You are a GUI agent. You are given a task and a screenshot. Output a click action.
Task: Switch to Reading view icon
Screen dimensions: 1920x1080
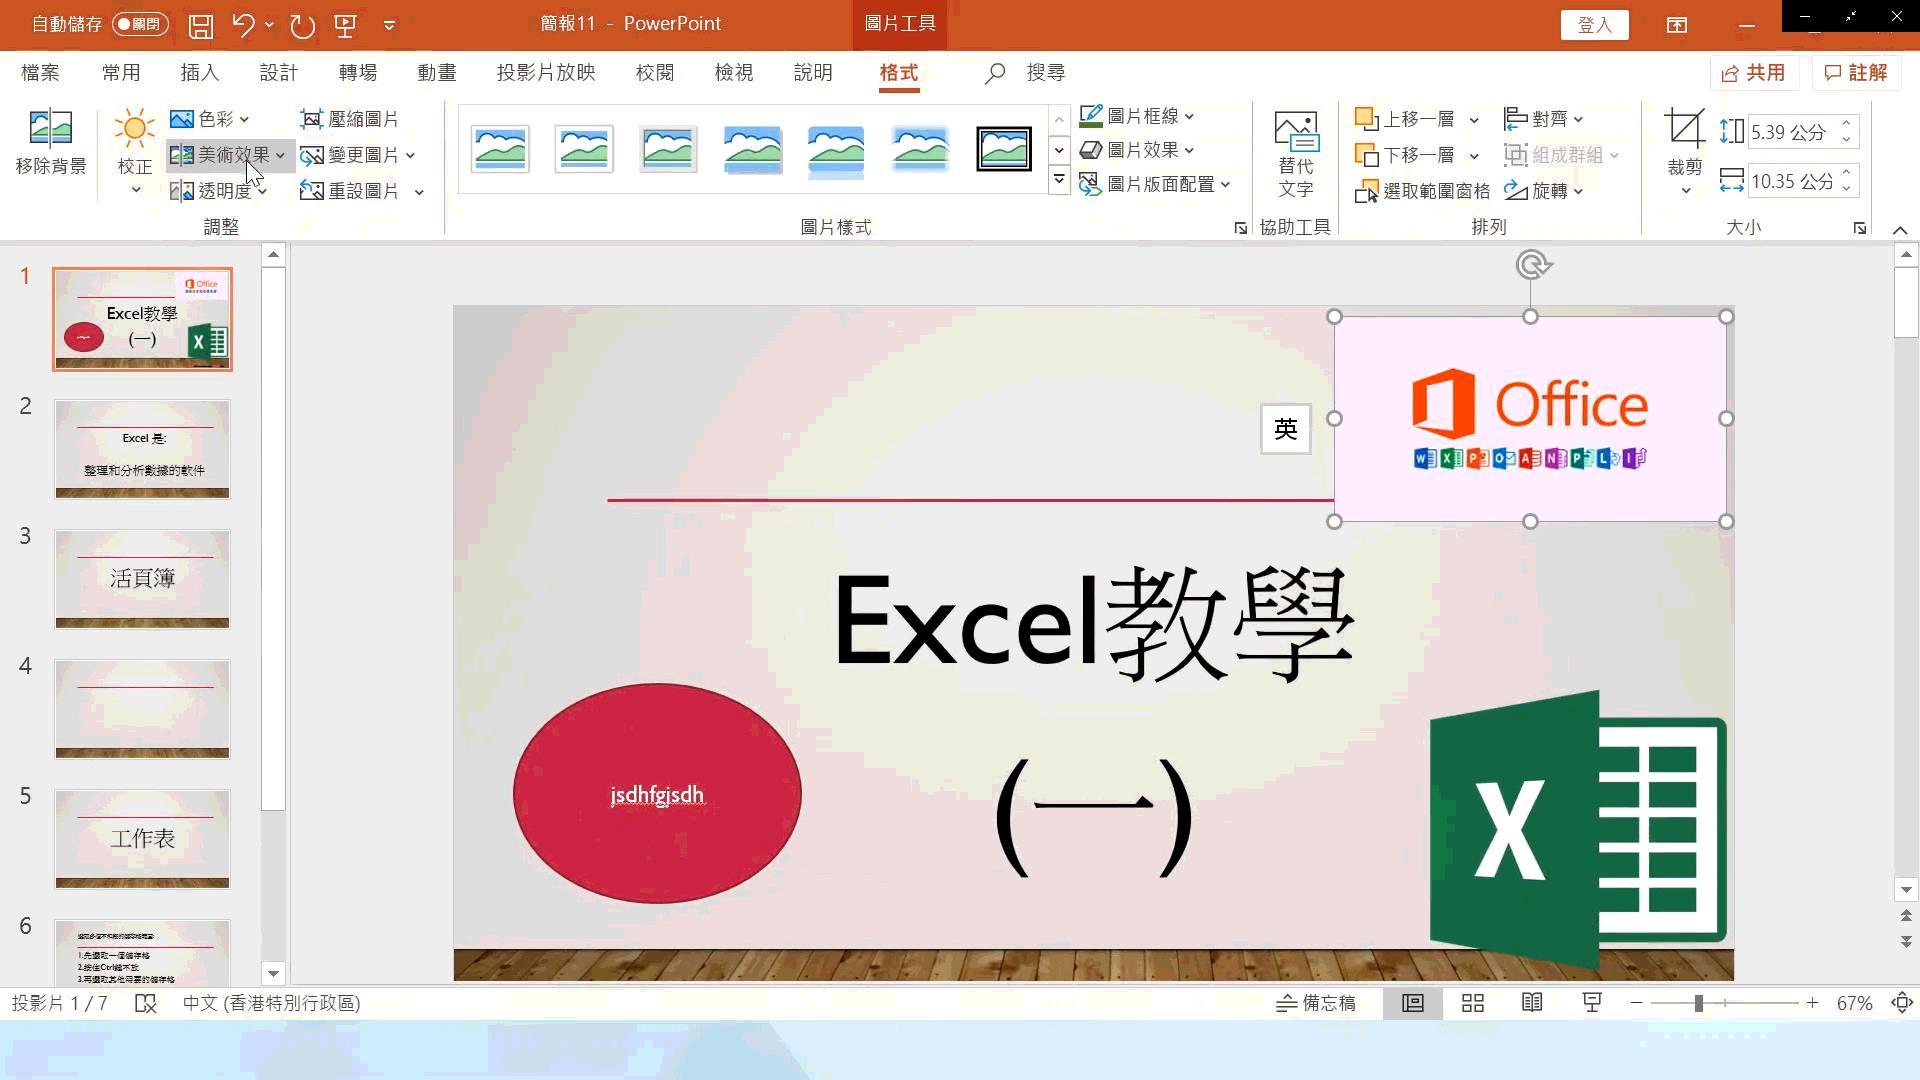tap(1532, 1003)
